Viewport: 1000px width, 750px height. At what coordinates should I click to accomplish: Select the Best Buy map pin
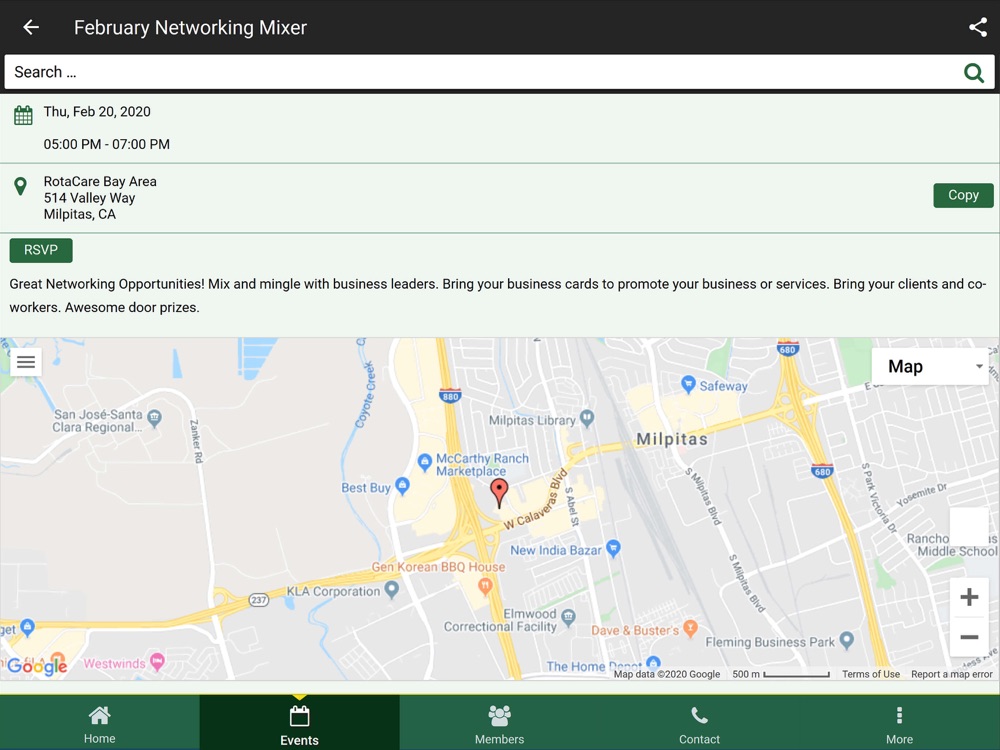[x=402, y=486]
